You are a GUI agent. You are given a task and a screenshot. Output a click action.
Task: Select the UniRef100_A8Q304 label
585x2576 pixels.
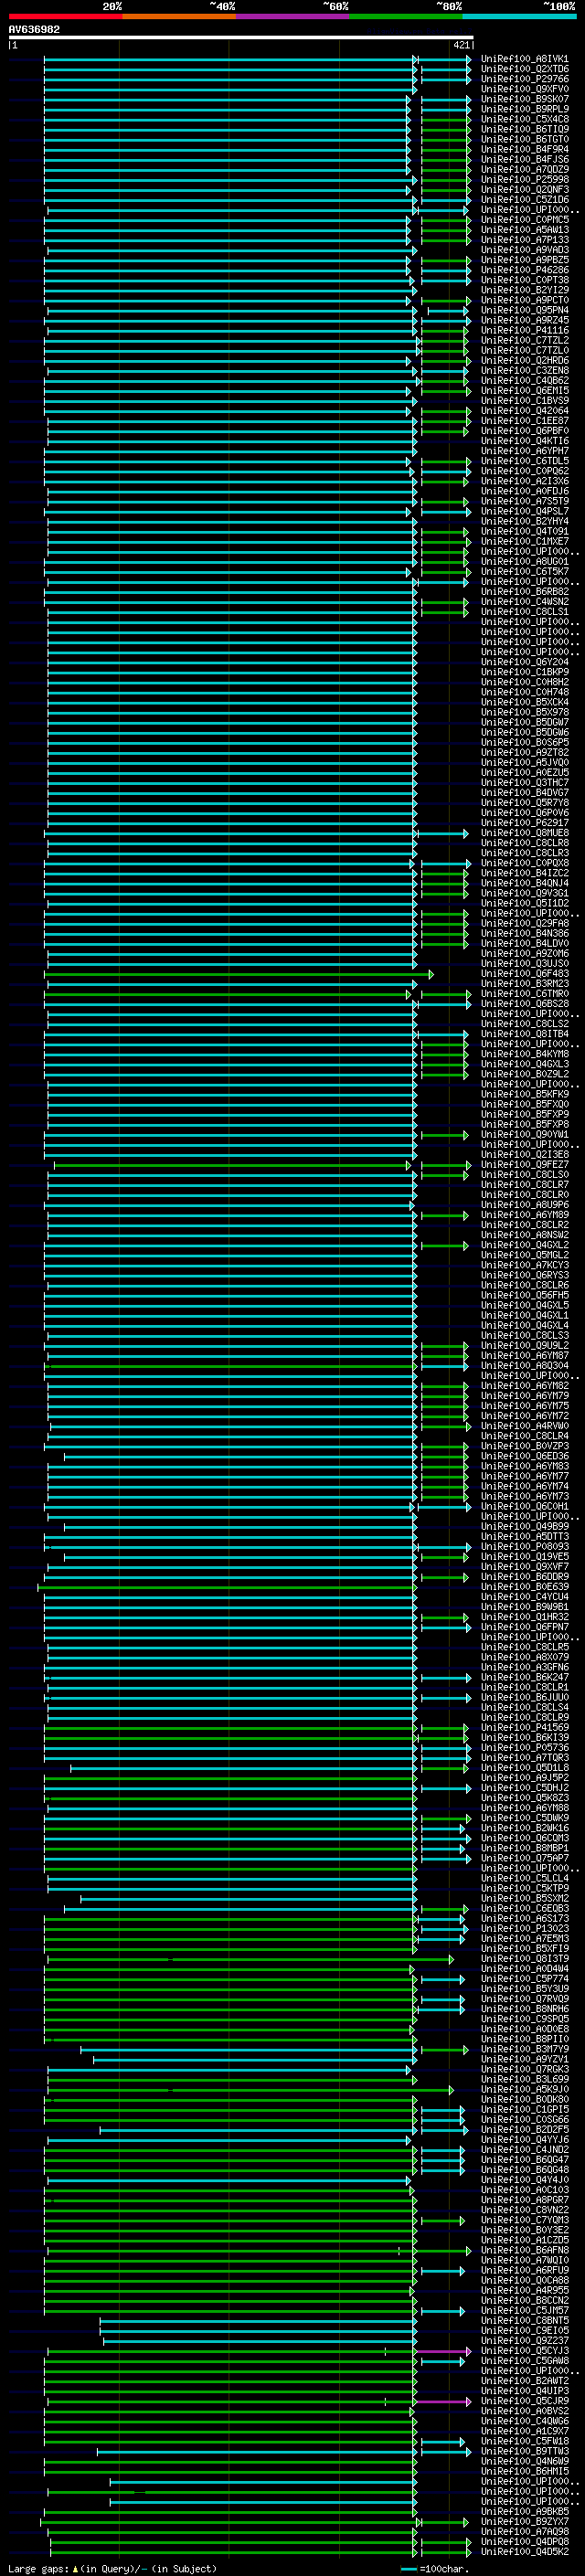524,1366
